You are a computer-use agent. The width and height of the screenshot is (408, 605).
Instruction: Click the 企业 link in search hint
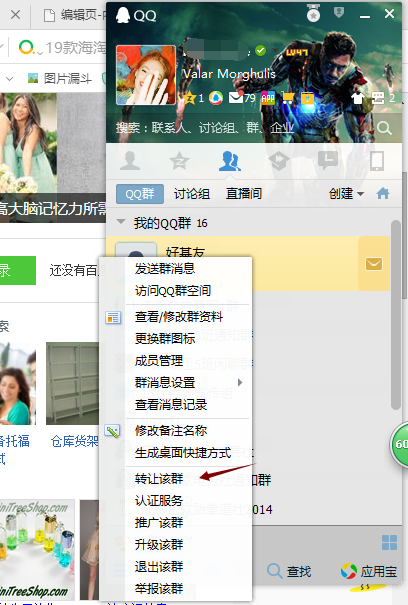(x=282, y=128)
